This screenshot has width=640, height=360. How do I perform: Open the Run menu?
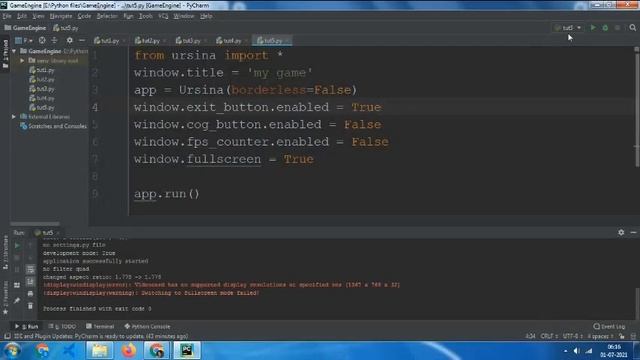tap(128, 16)
